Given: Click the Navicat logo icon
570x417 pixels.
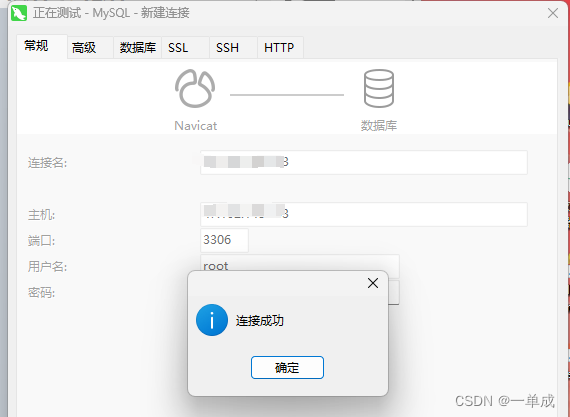Looking at the screenshot, I should click(195, 88).
